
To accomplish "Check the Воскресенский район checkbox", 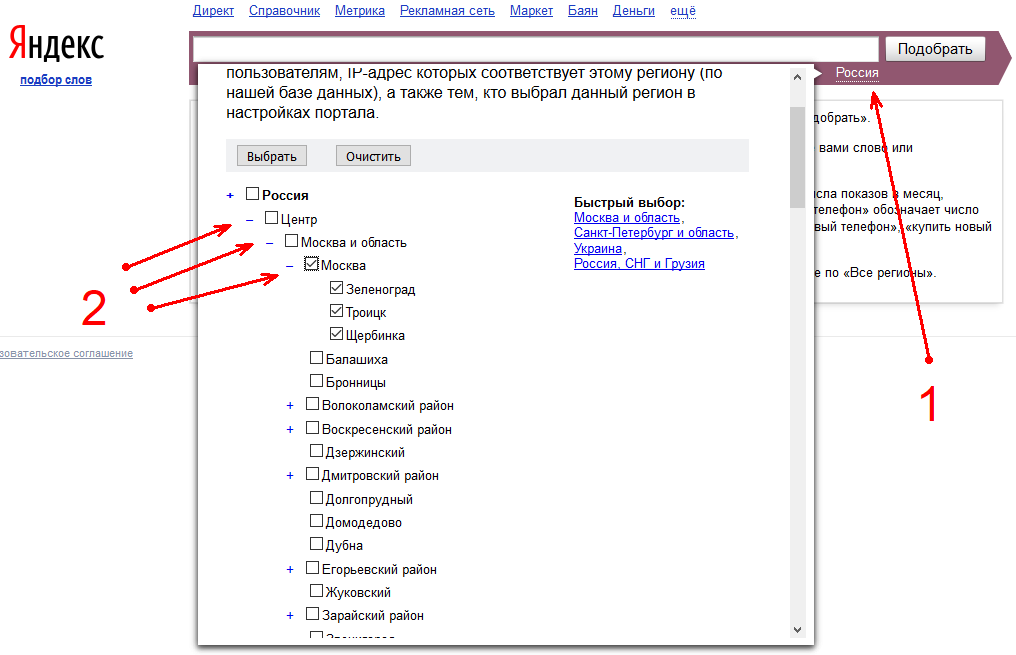I will (312, 428).
